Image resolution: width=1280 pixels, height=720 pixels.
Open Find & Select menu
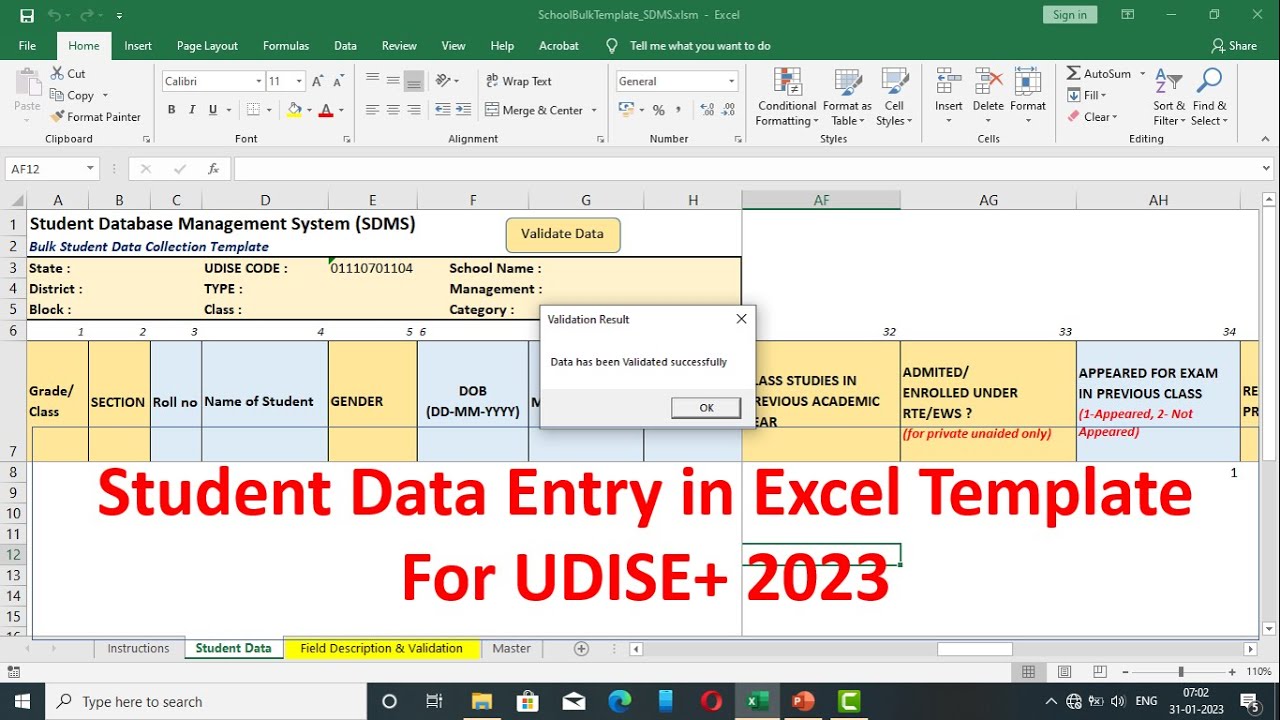pos(1209,97)
